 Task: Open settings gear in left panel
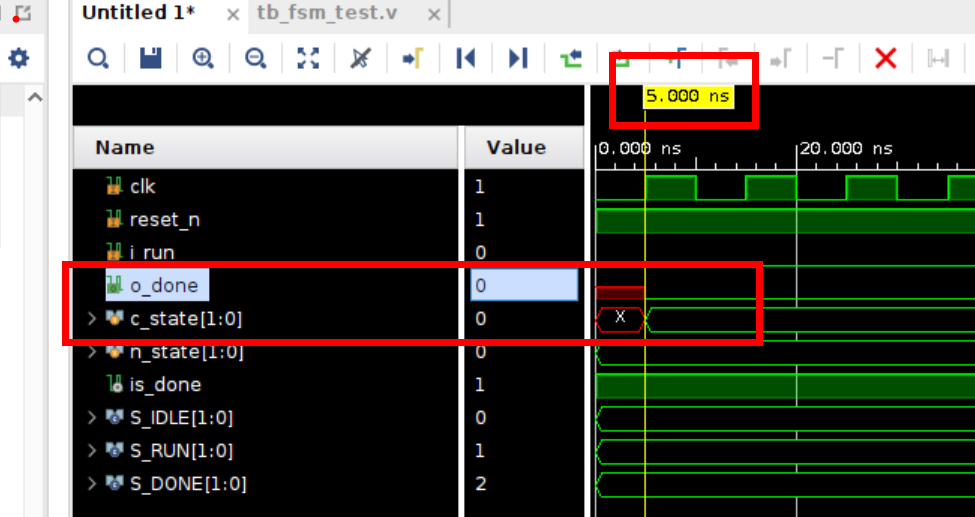click(x=18, y=58)
